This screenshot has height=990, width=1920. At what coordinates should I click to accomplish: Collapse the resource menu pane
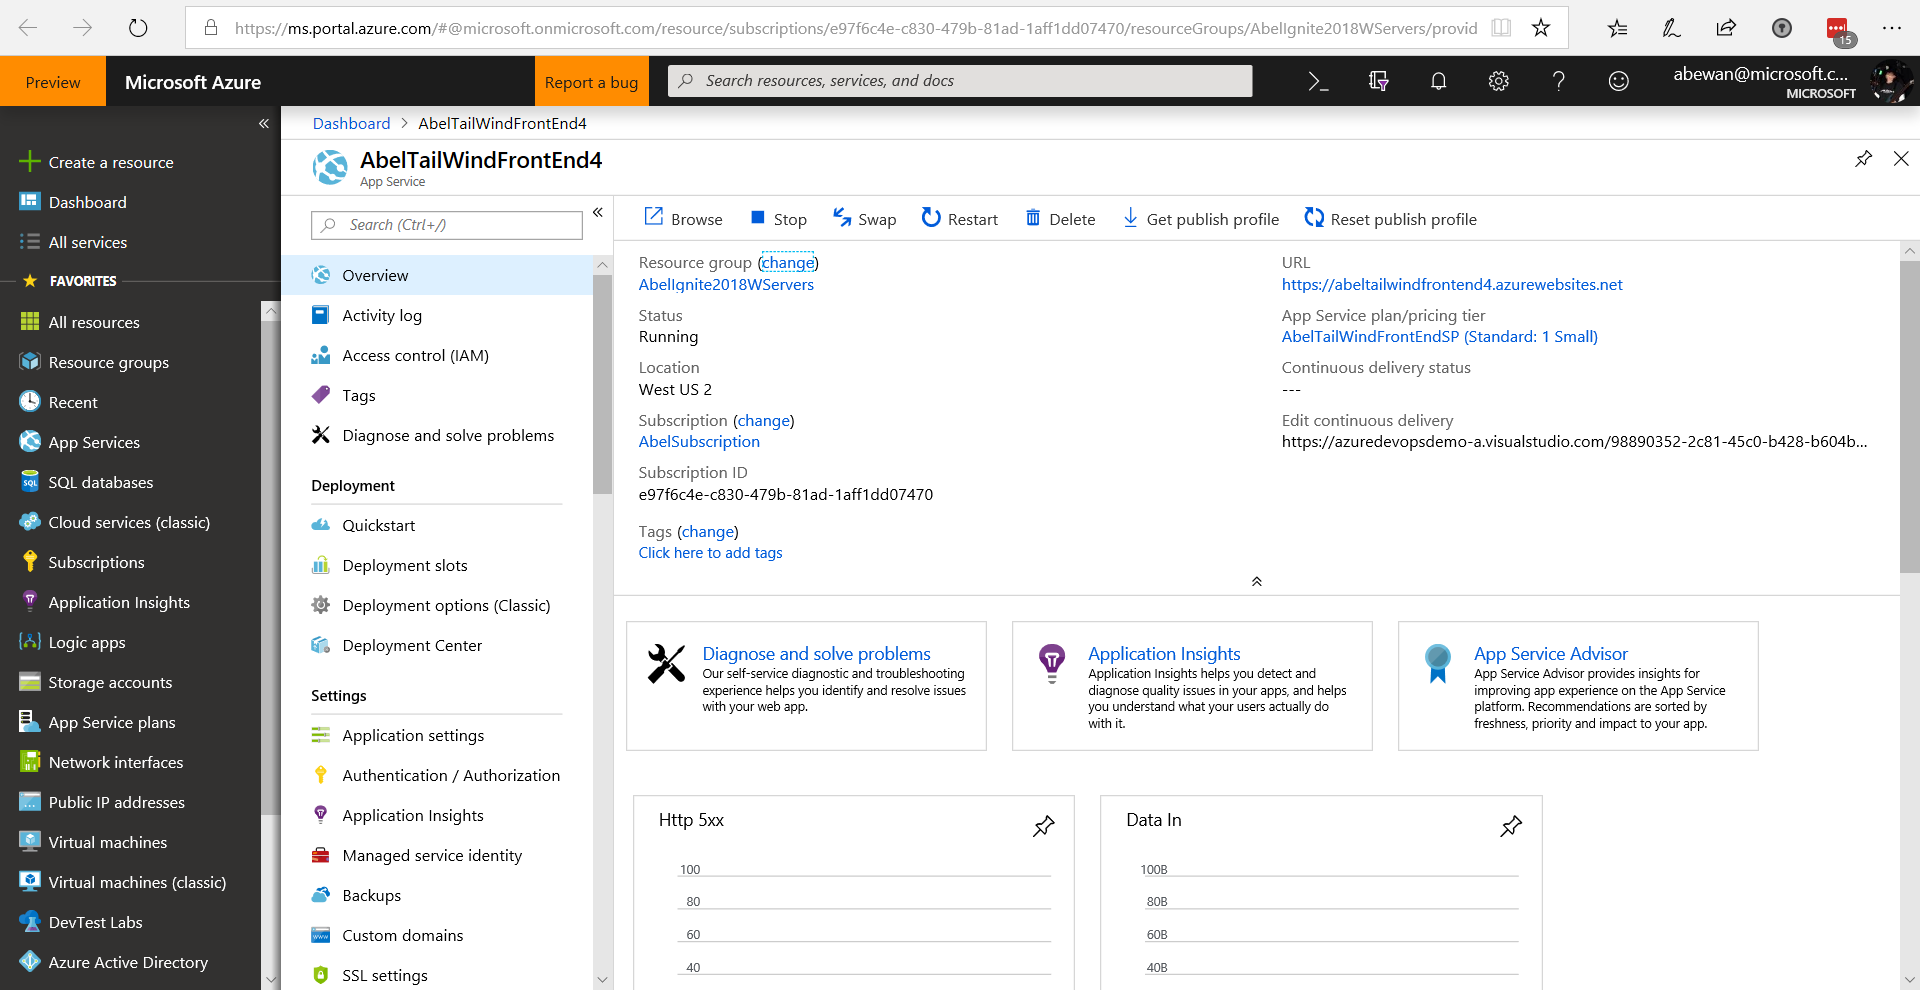click(x=597, y=212)
